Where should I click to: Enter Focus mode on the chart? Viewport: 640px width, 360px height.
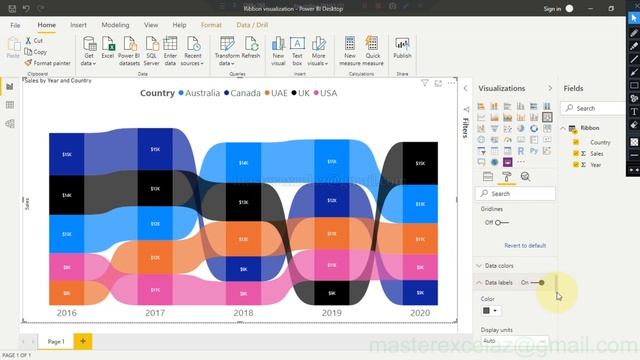point(438,83)
